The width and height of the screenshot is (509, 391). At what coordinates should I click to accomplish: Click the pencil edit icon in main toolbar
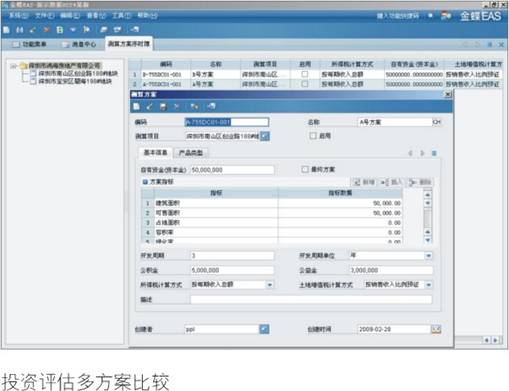33,30
